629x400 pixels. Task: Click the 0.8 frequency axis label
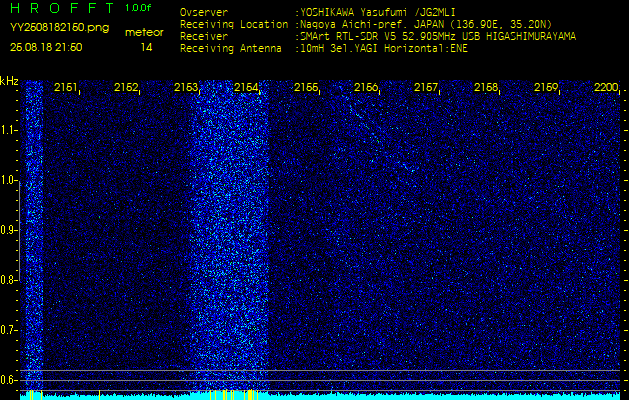[8, 280]
